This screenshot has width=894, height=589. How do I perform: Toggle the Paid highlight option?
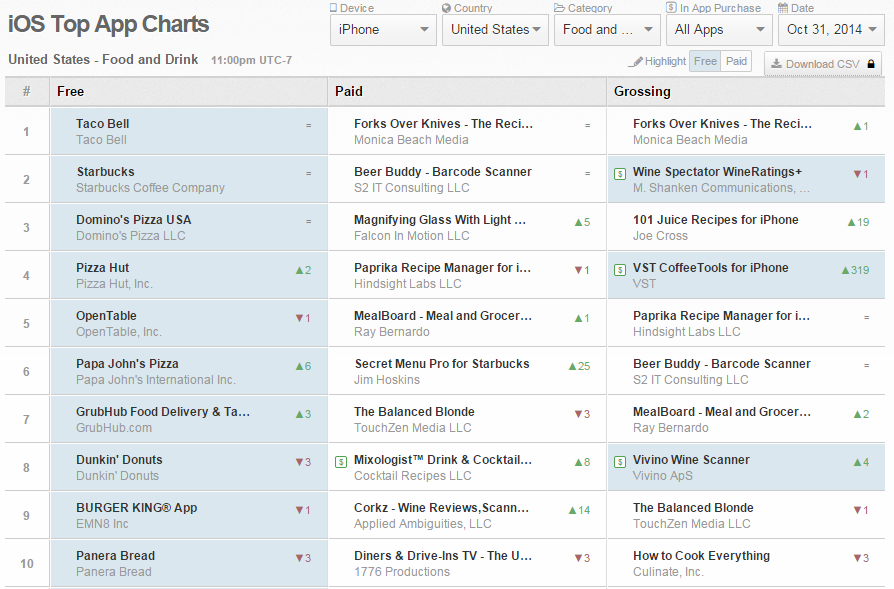coord(737,62)
